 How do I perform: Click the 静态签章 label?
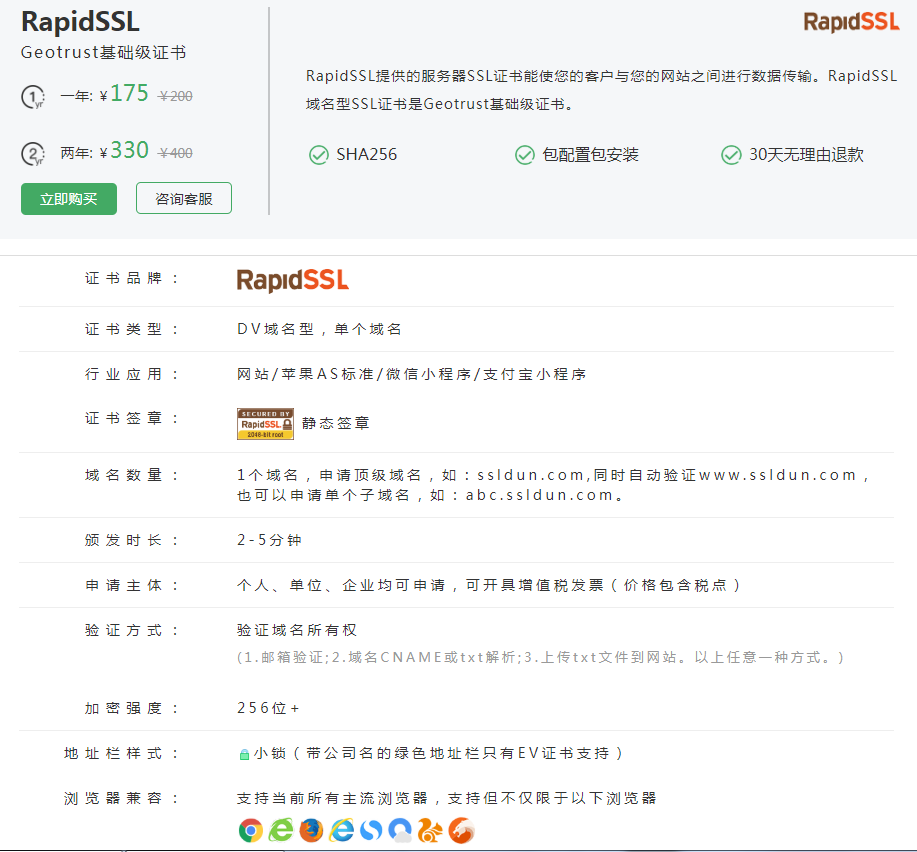pos(336,423)
